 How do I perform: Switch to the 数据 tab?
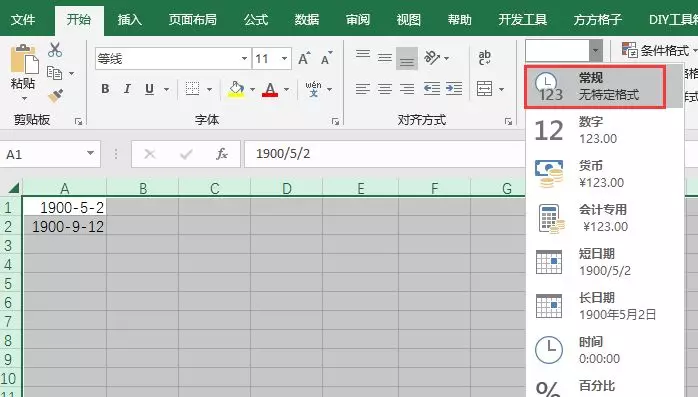(307, 20)
